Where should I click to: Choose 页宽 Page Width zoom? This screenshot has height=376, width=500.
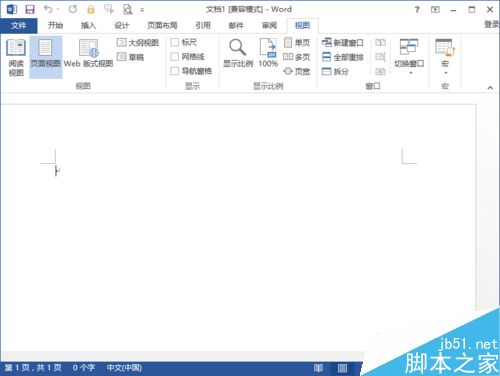297,71
